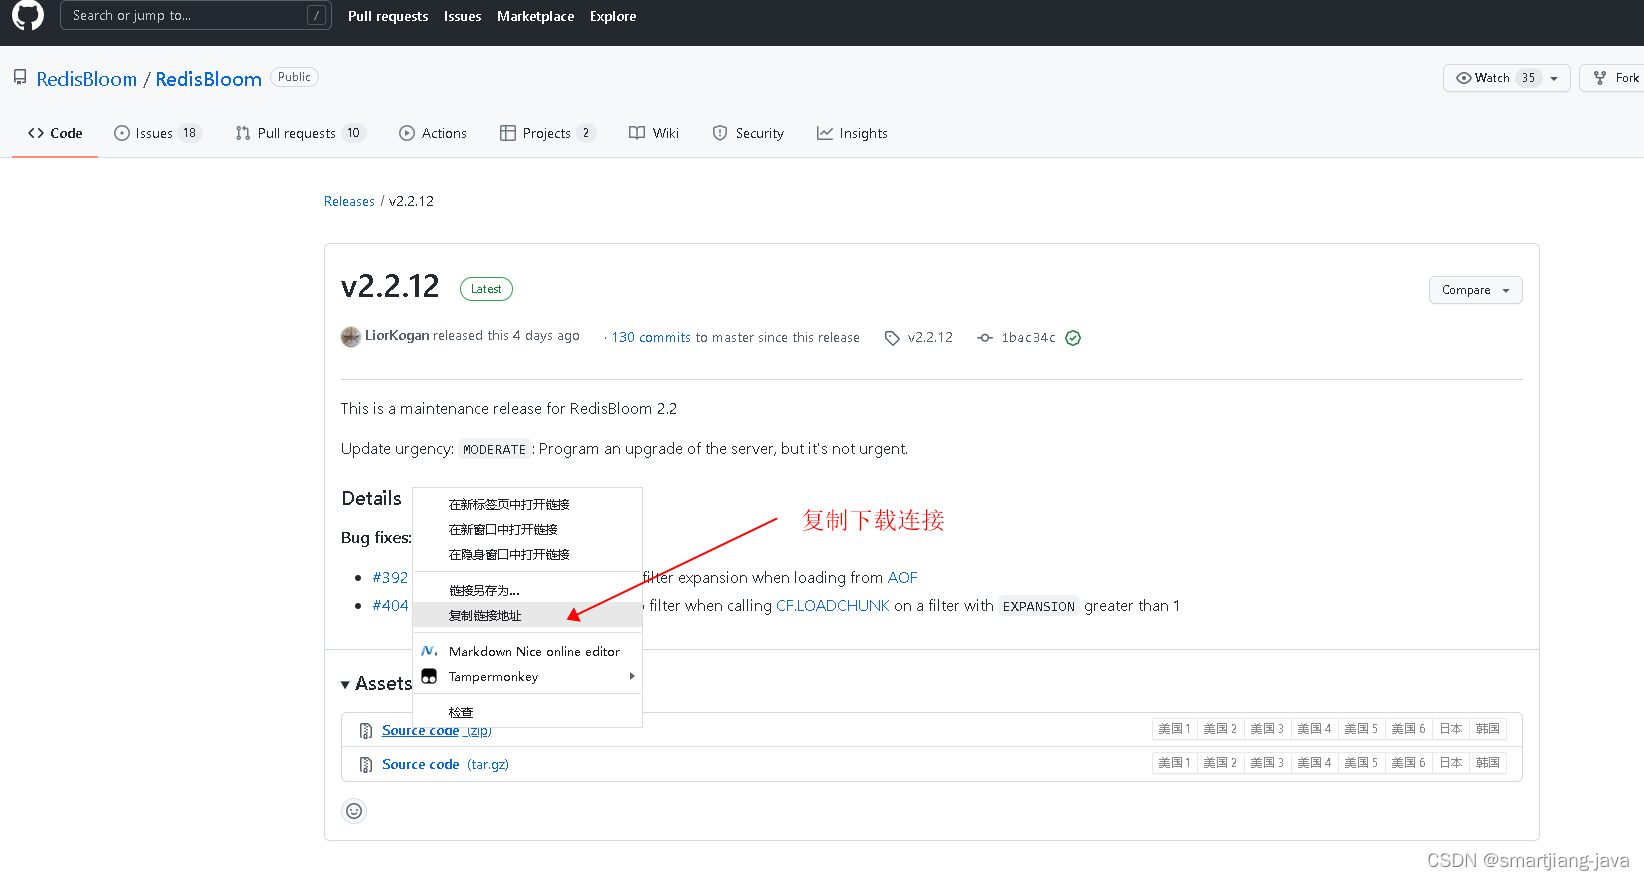The width and height of the screenshot is (1644, 880).
Task: Open the 130 commits link
Action: click(651, 338)
